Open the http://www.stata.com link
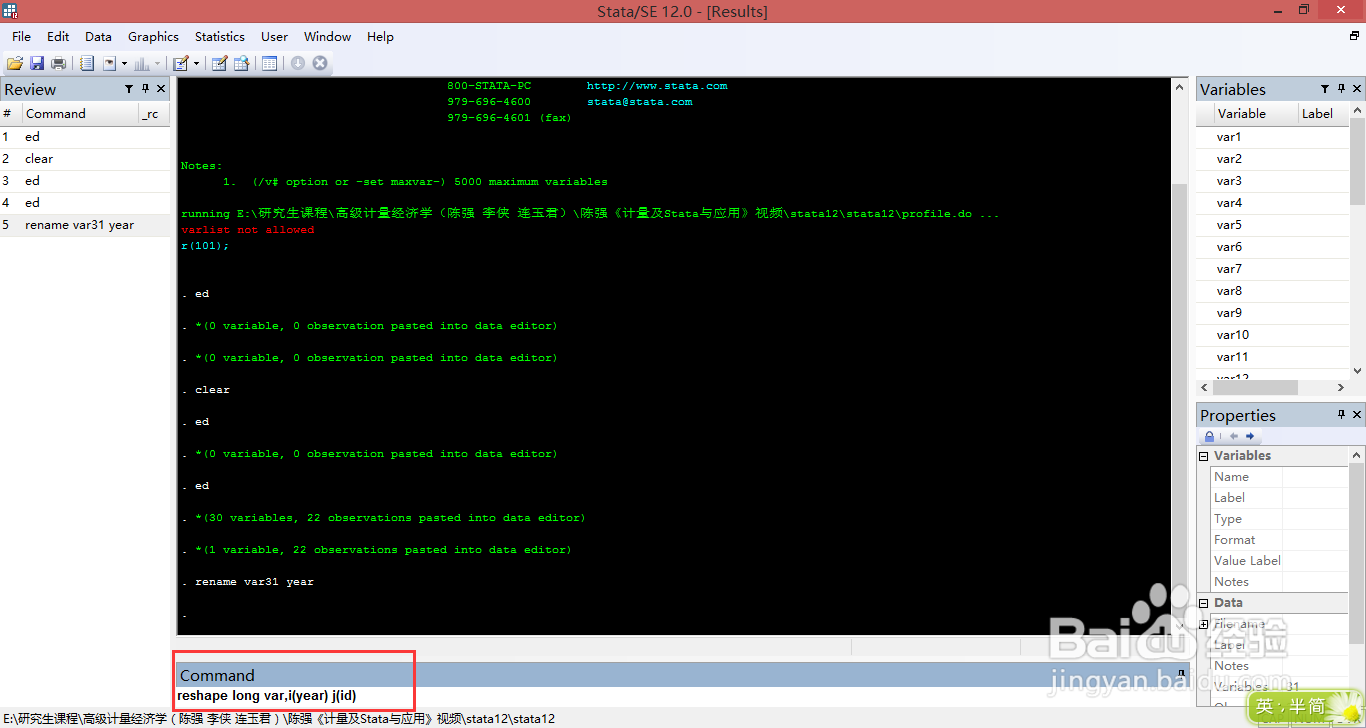This screenshot has width=1366, height=728. (x=657, y=86)
